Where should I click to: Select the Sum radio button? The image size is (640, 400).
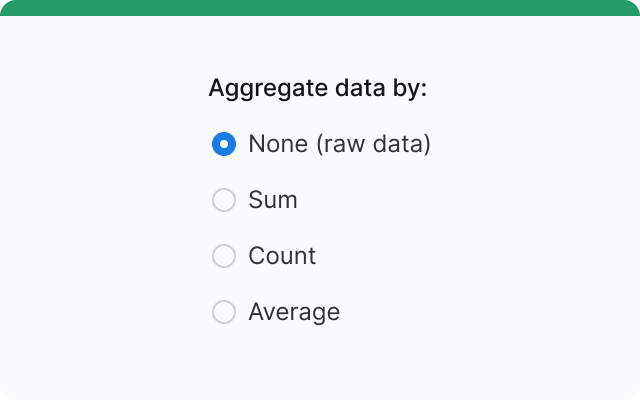224,200
